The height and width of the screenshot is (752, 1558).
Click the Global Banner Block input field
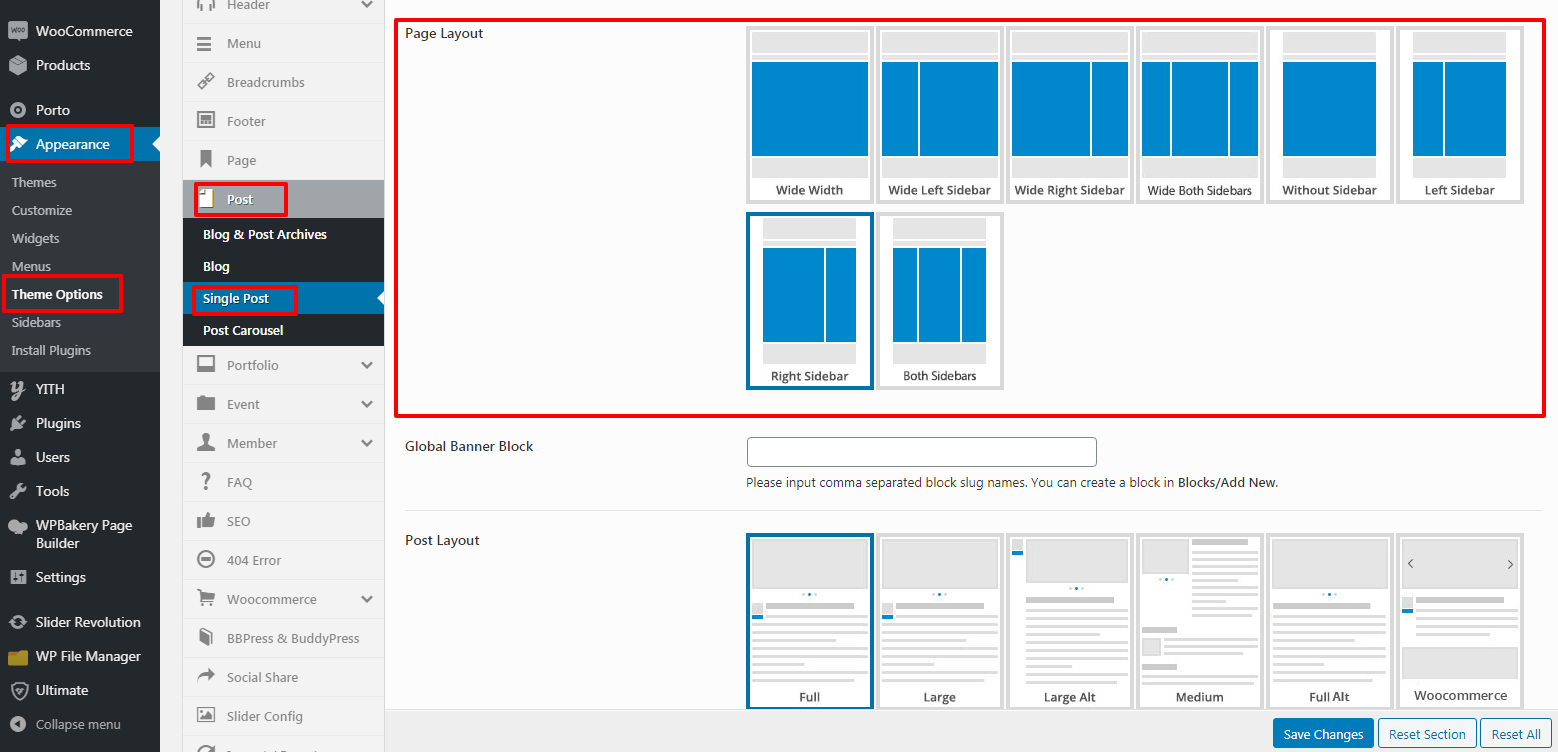922,452
